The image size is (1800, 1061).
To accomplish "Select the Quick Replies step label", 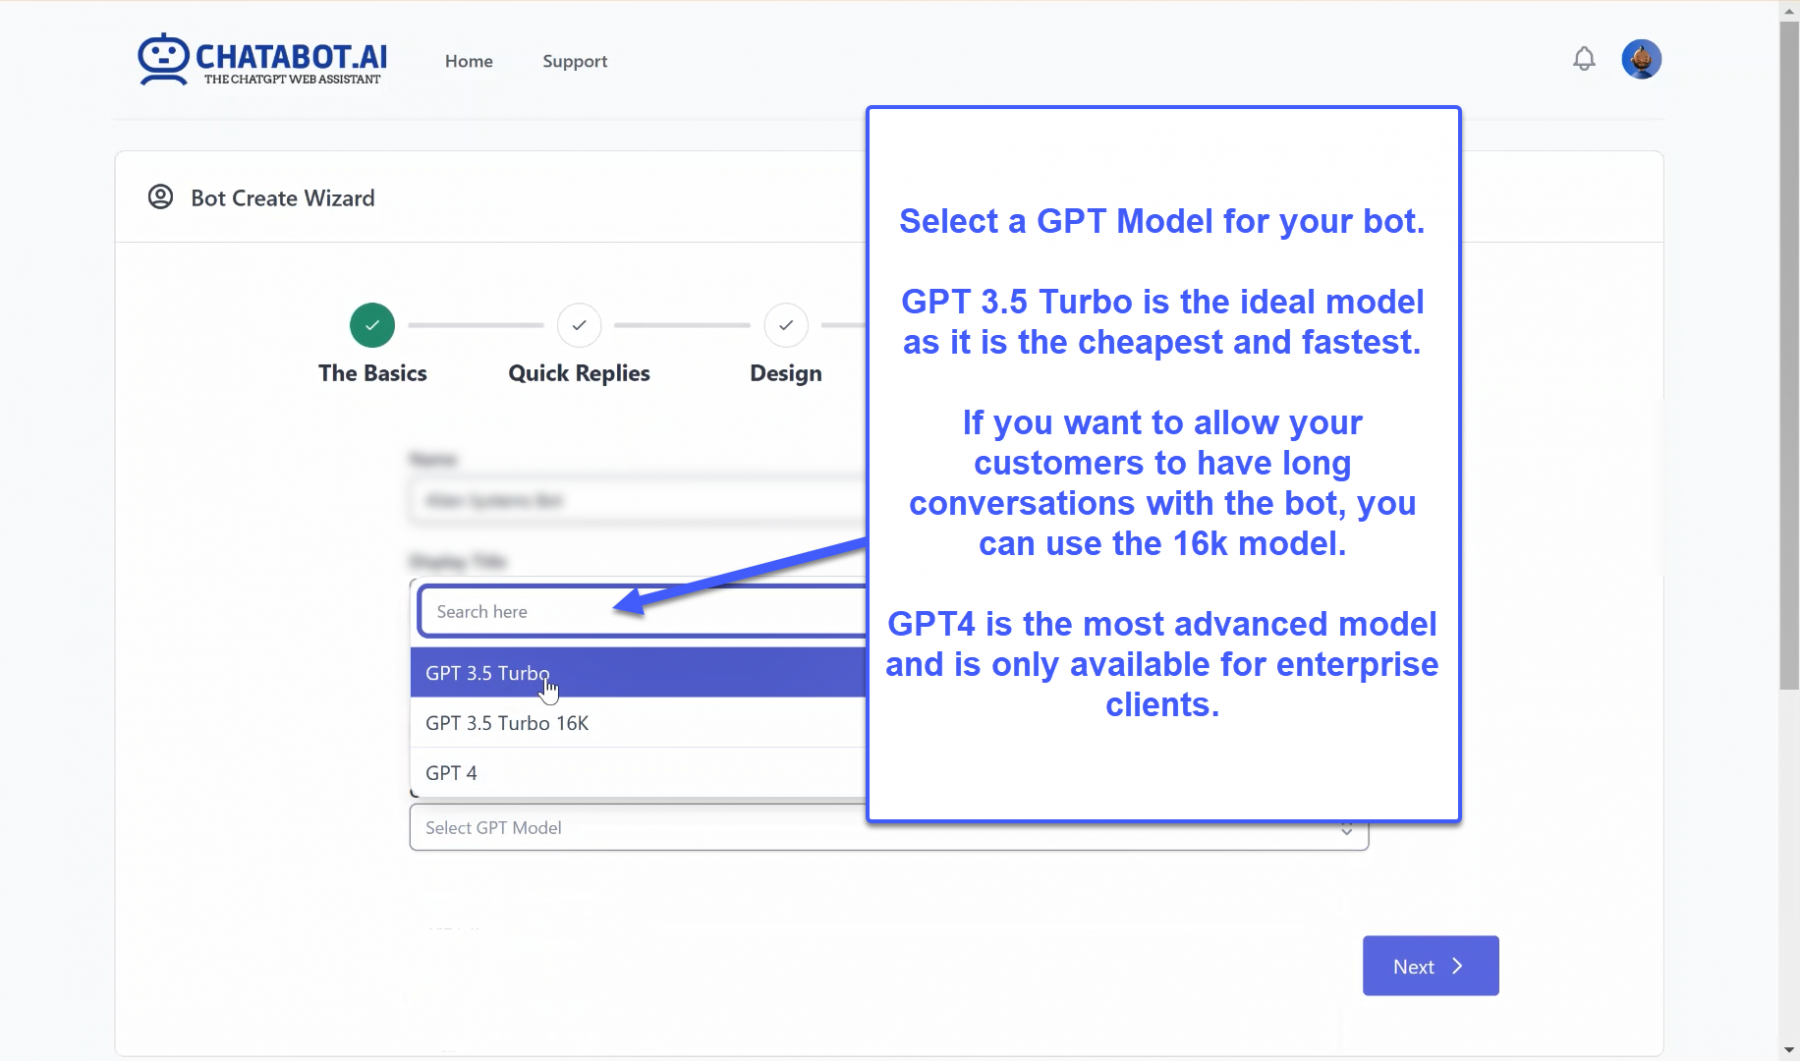I will click(579, 373).
